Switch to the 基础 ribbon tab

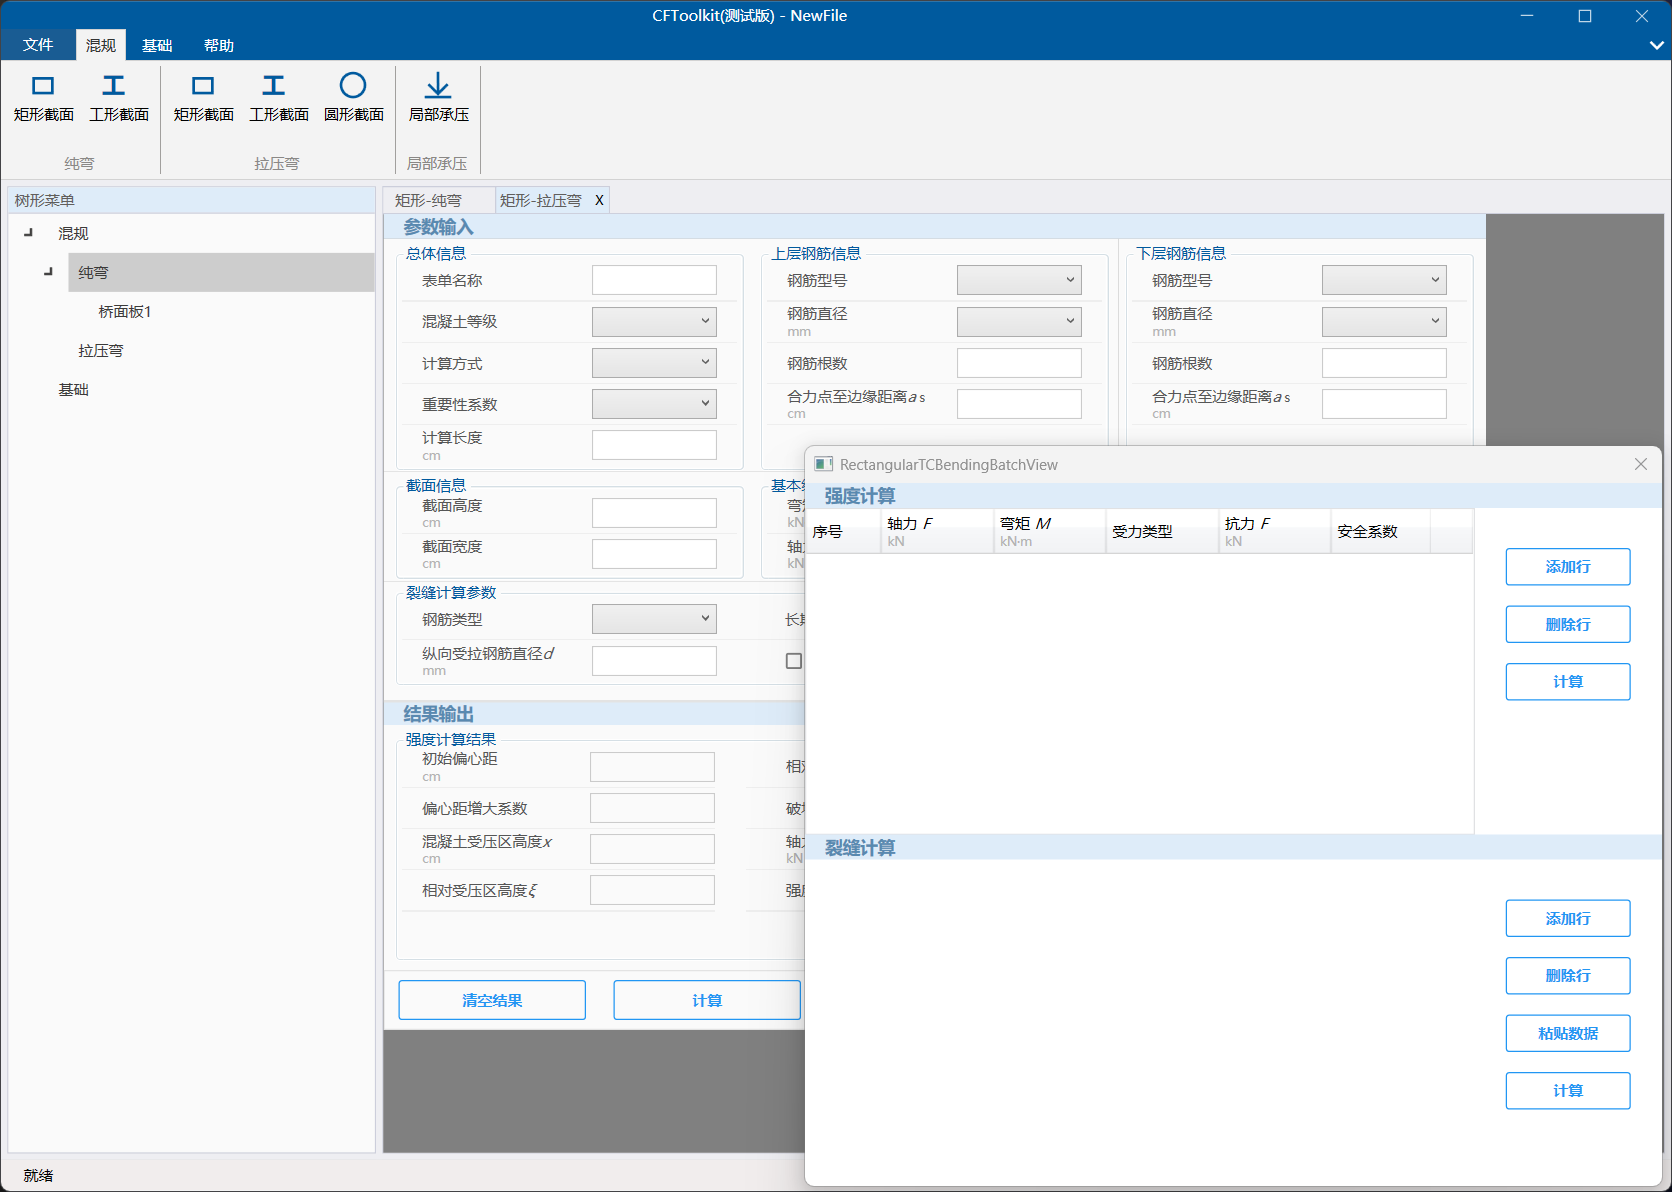click(156, 44)
